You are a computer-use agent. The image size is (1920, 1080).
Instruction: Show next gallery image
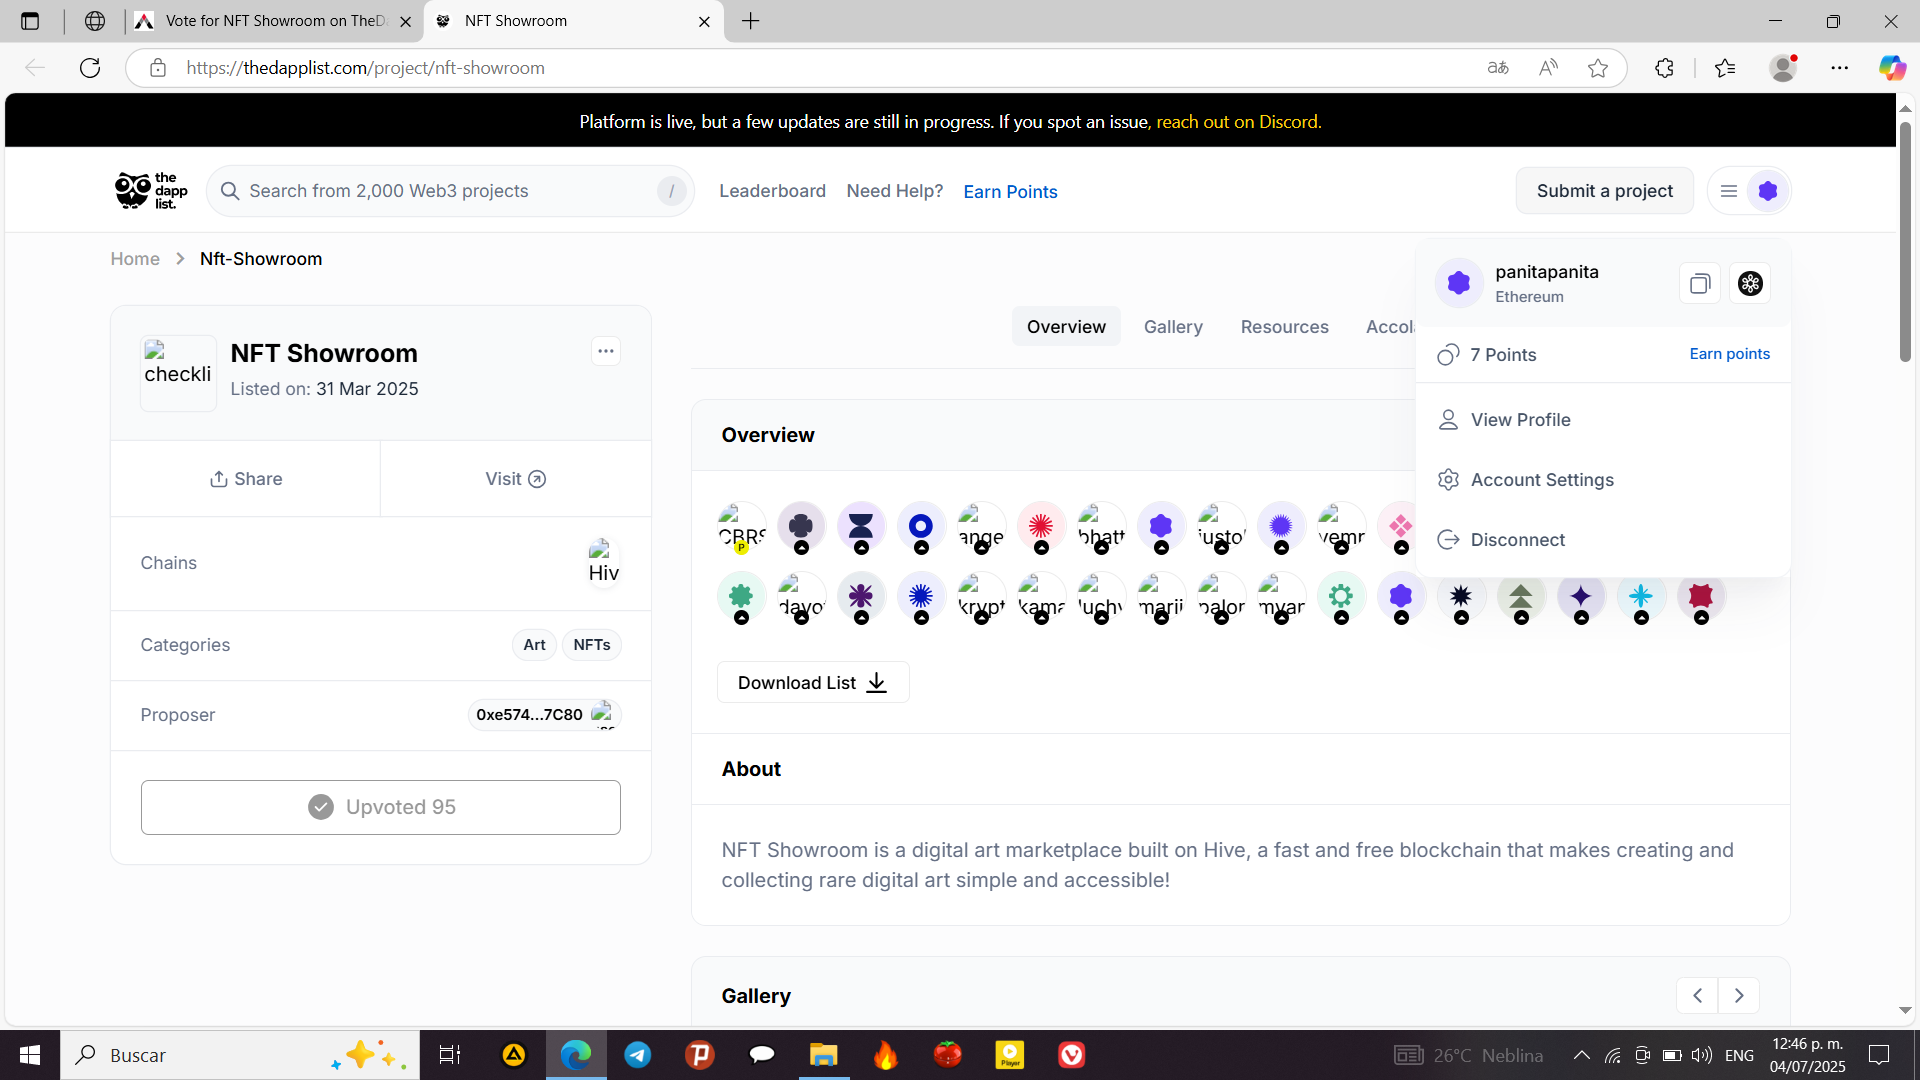click(x=1739, y=996)
